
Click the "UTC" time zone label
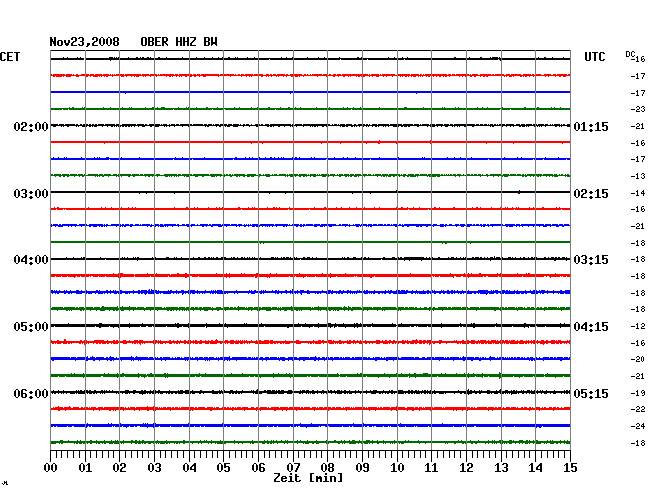[x=594, y=57]
